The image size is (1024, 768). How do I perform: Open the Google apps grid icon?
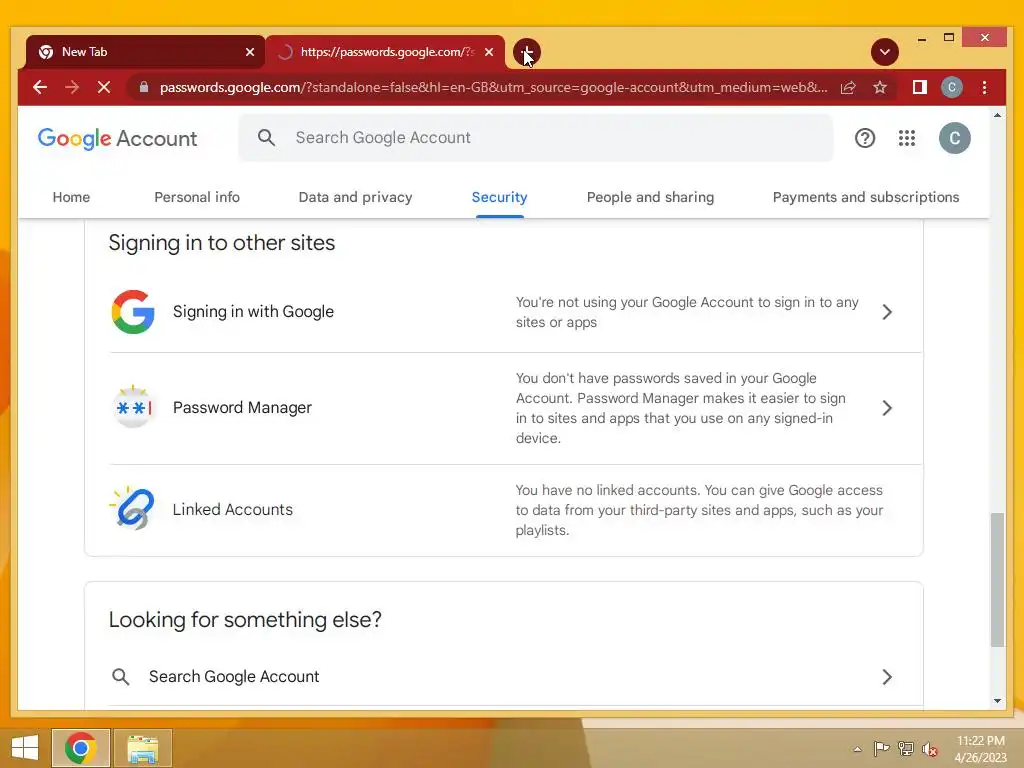(x=906, y=138)
